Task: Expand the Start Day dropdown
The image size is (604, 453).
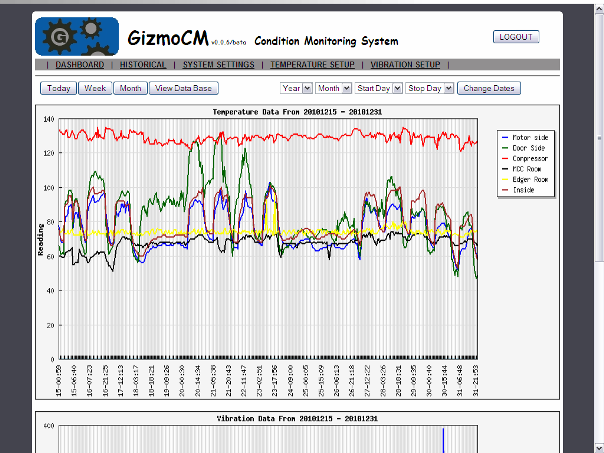Action: 379,88
